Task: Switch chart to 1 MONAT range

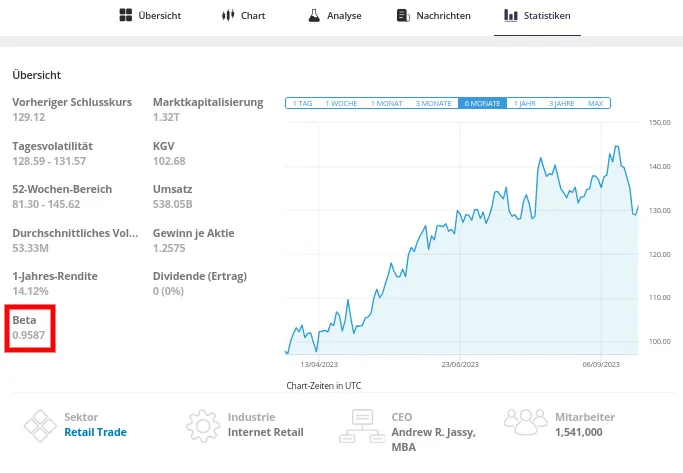Action: pyautogui.click(x=387, y=103)
